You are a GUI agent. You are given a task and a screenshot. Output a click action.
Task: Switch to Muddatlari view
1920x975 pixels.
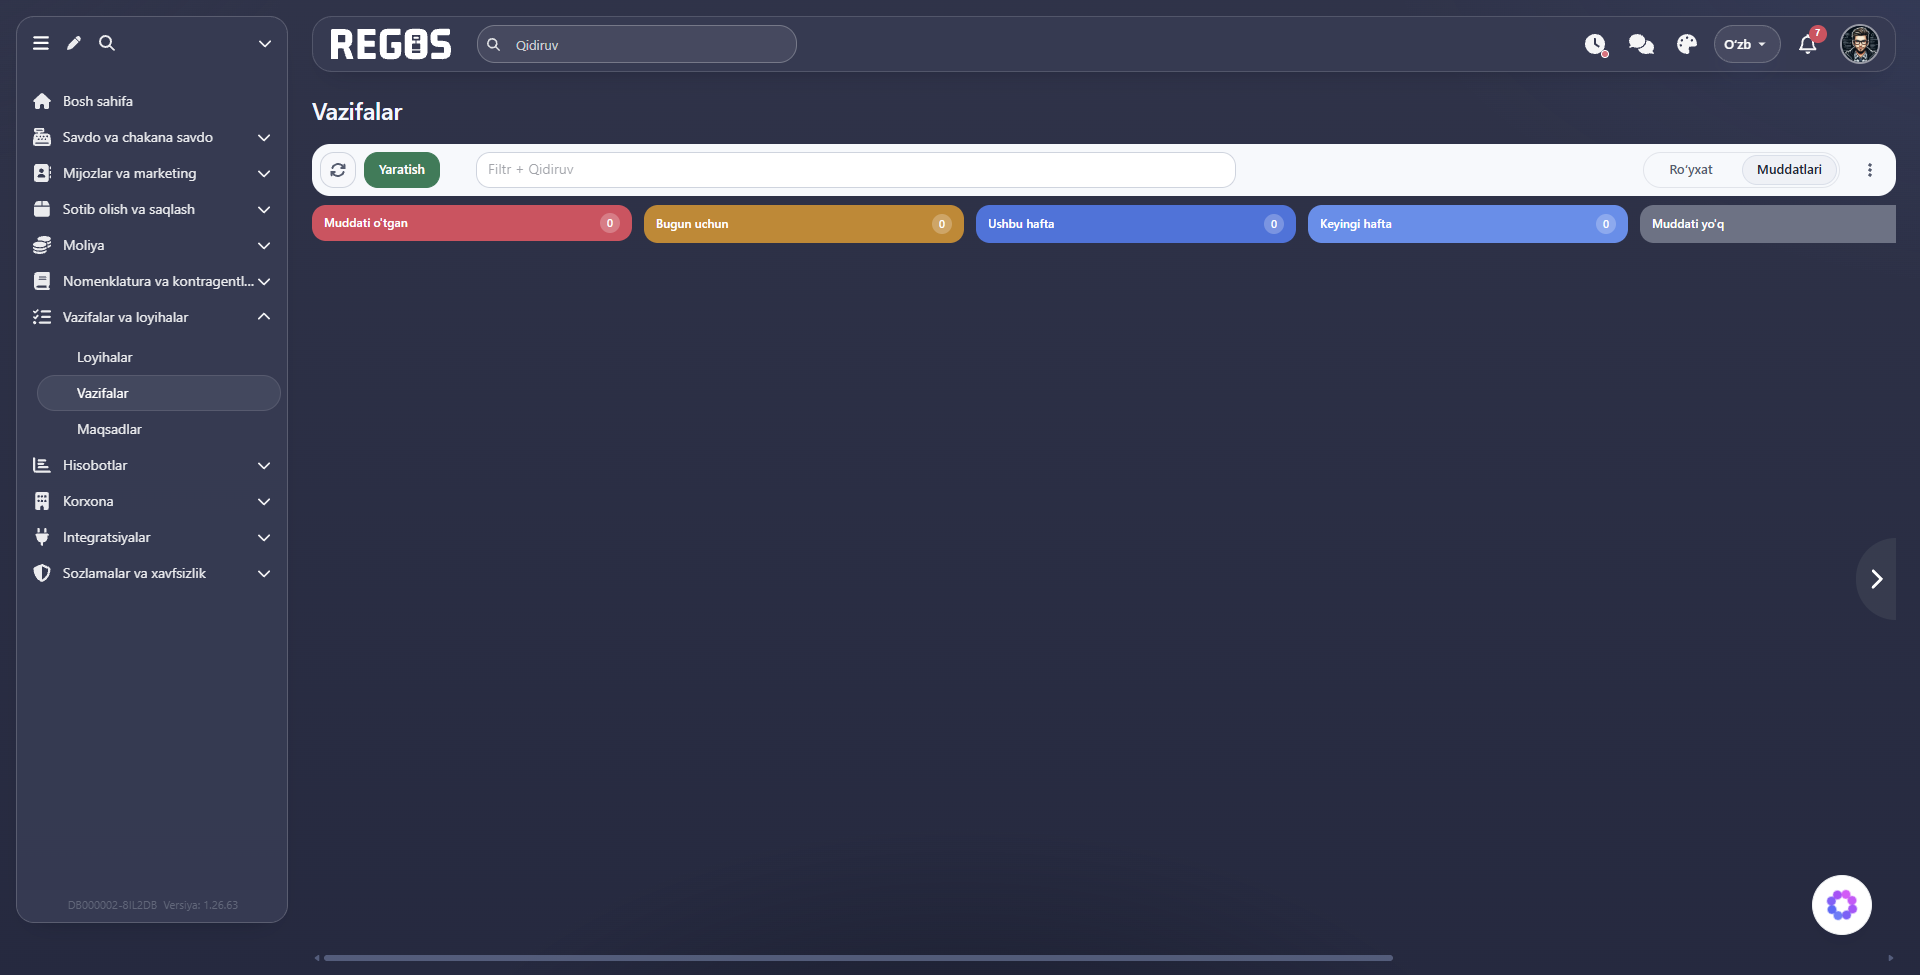click(1789, 170)
